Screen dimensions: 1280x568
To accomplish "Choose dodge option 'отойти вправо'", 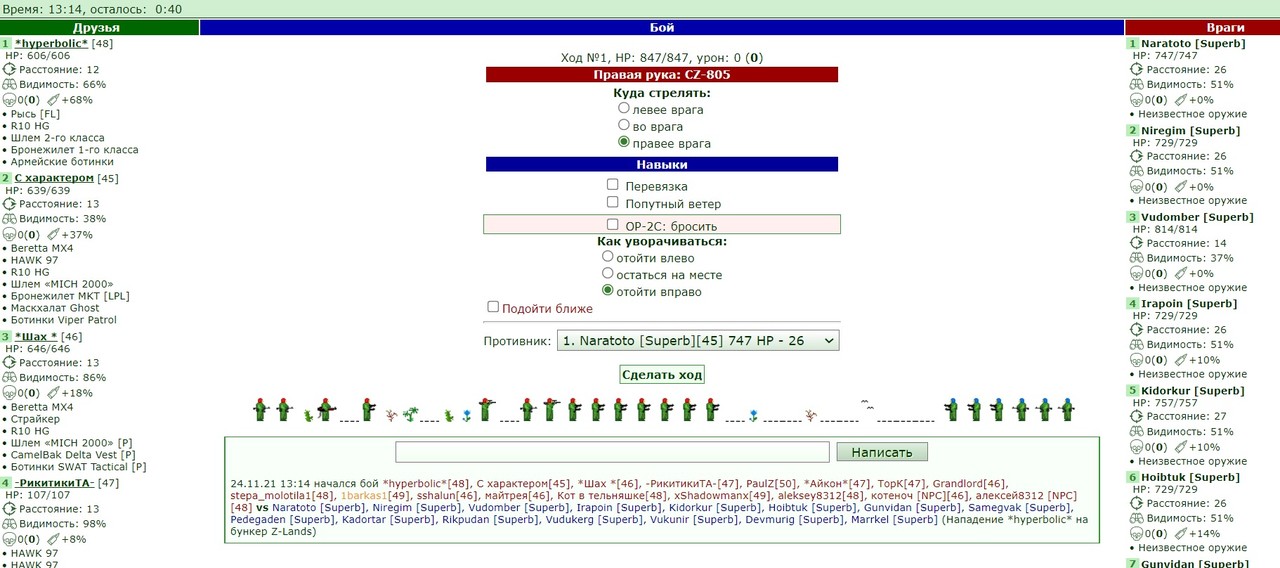I will pyautogui.click(x=608, y=290).
